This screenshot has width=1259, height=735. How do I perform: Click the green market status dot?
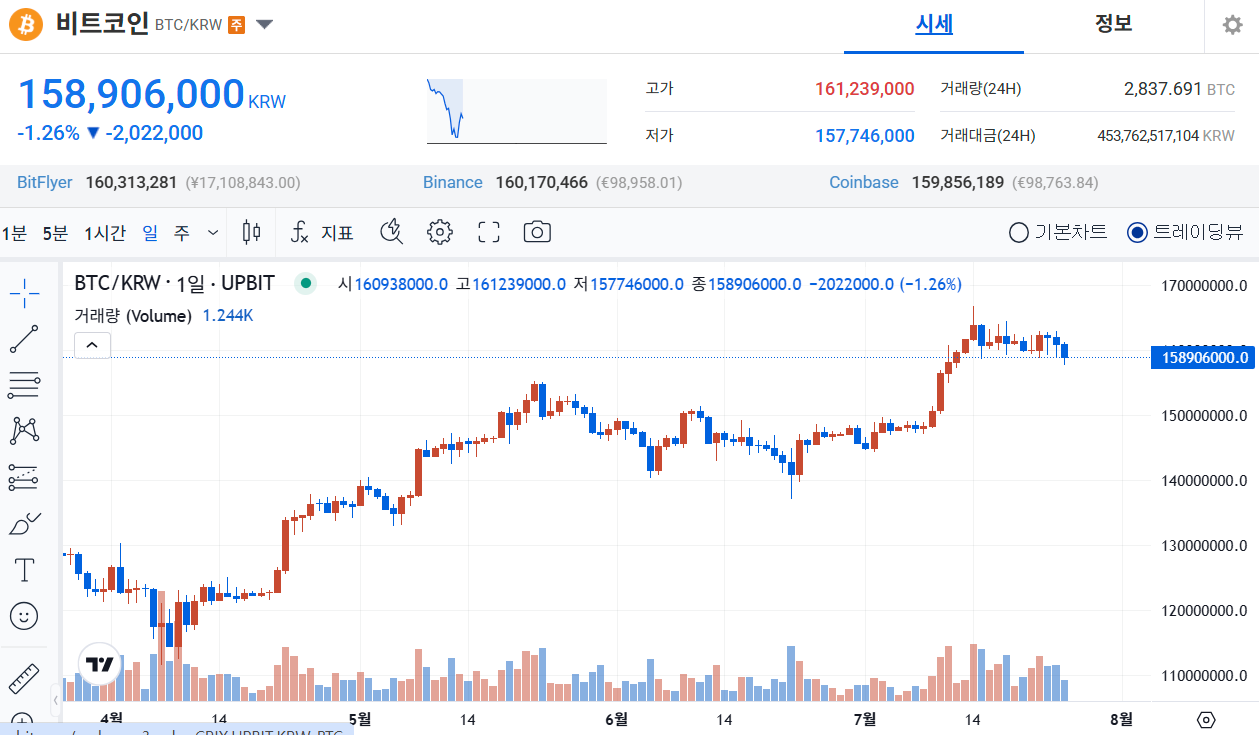coord(306,284)
